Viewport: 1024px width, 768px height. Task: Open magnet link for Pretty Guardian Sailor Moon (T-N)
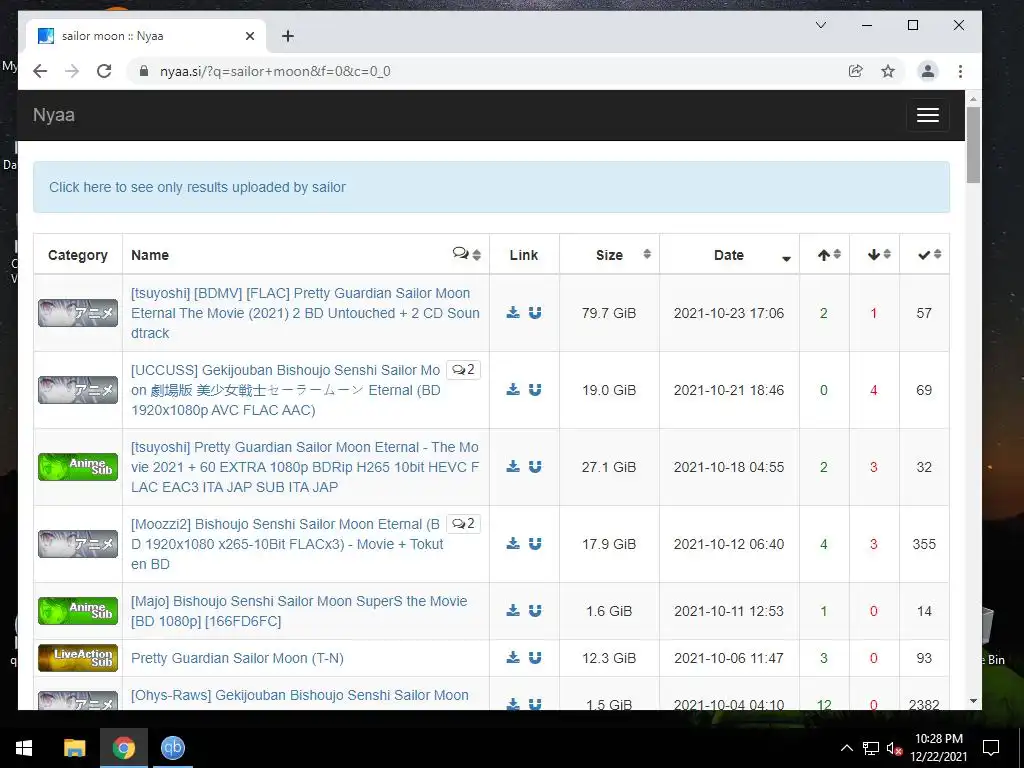(x=535, y=658)
